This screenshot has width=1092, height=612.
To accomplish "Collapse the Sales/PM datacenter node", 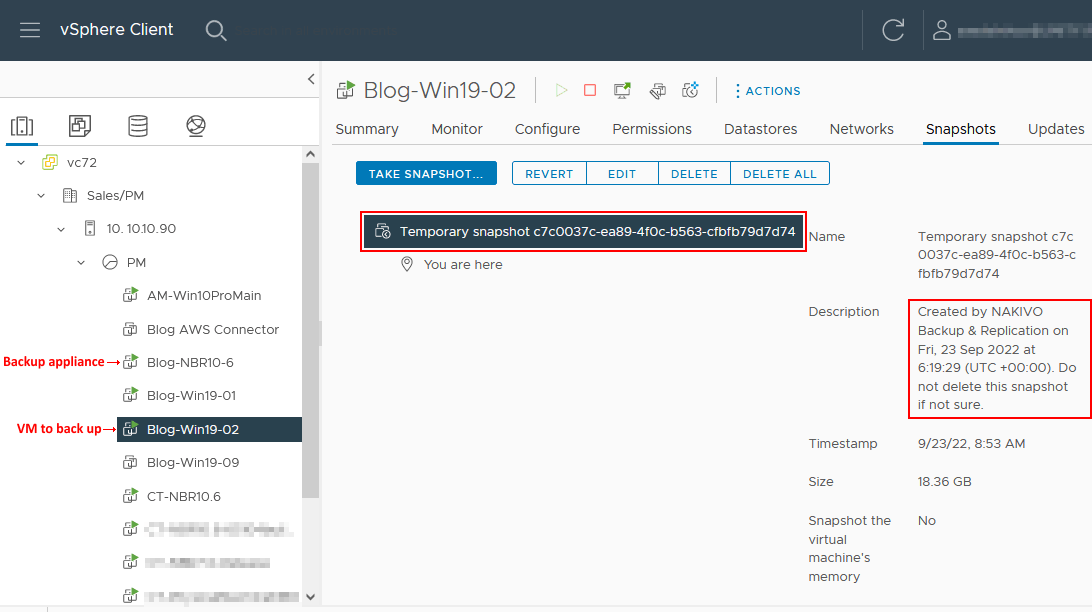I will point(41,196).
